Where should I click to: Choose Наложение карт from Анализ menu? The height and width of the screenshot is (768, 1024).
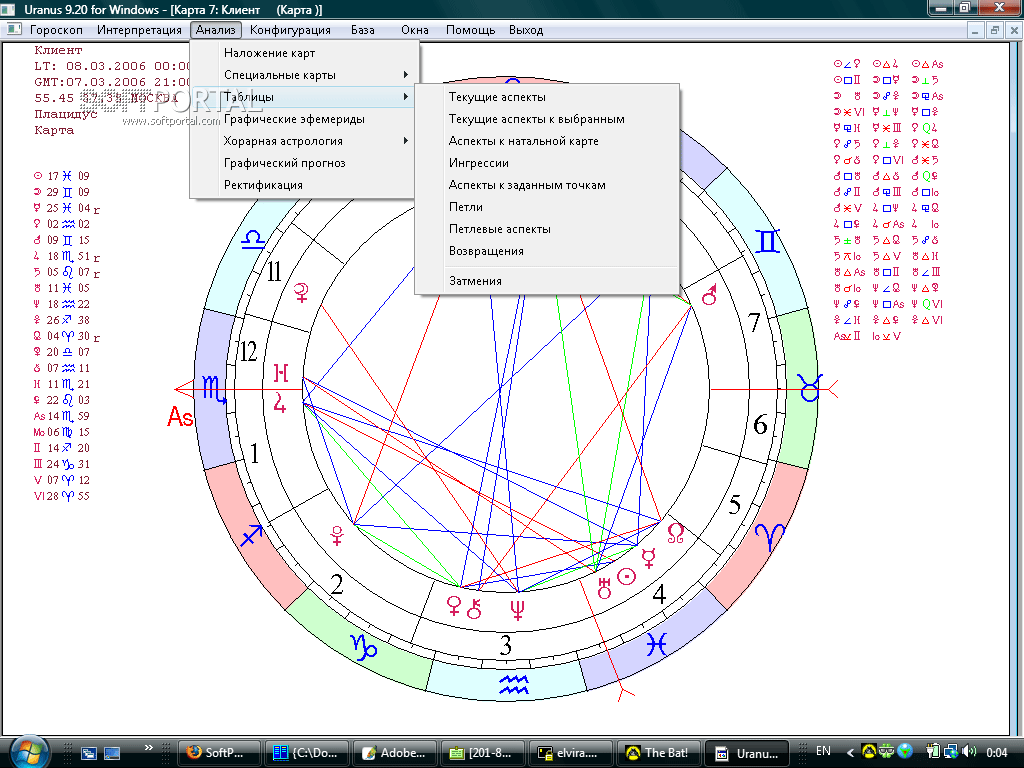304,53
